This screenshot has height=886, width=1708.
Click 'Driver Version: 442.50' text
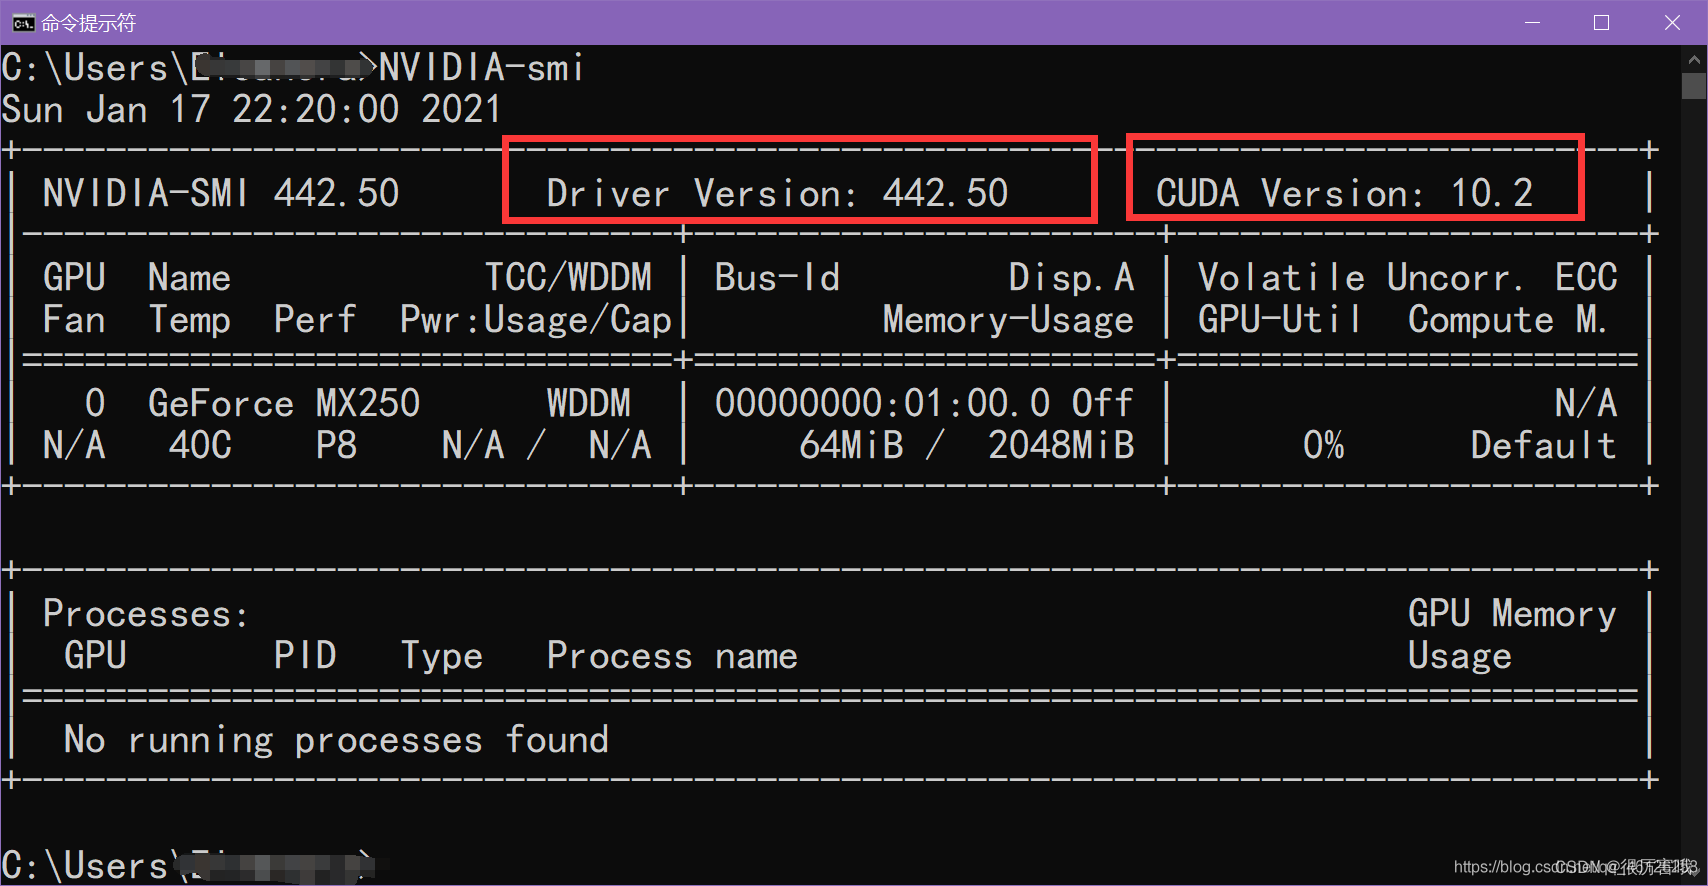[x=777, y=193]
